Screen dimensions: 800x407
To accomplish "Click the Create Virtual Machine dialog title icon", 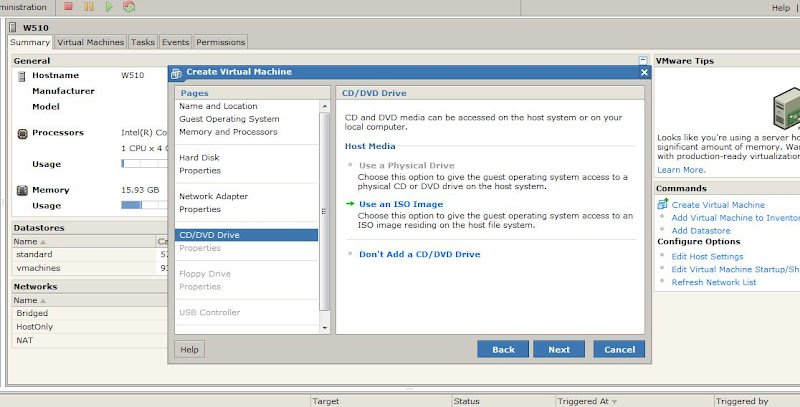I will pyautogui.click(x=177, y=72).
